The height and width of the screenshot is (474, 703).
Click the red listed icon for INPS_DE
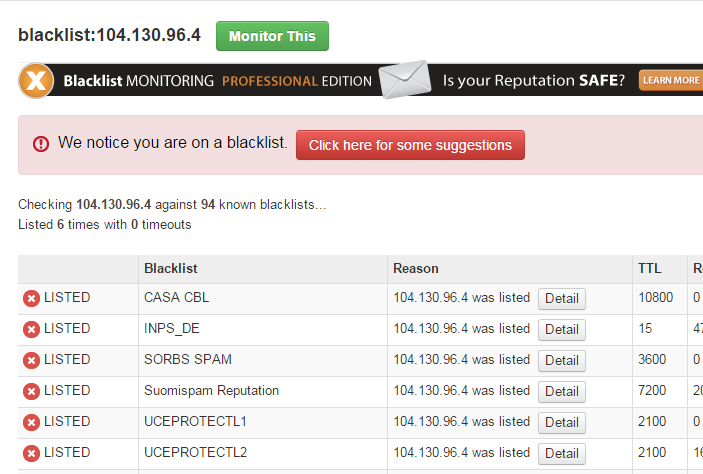(31, 329)
